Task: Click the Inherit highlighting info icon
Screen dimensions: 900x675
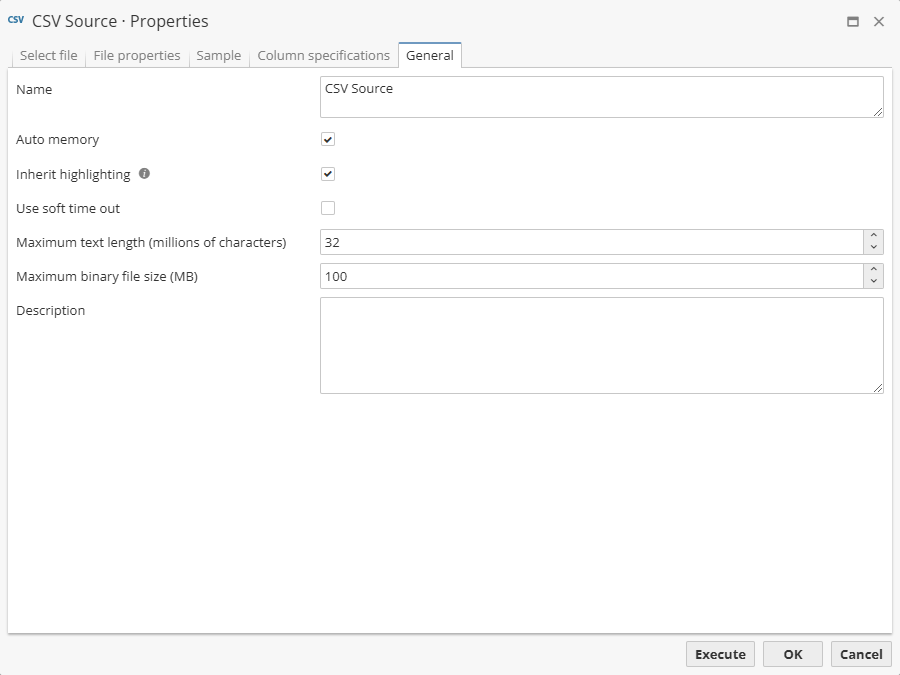Action: 144,174
